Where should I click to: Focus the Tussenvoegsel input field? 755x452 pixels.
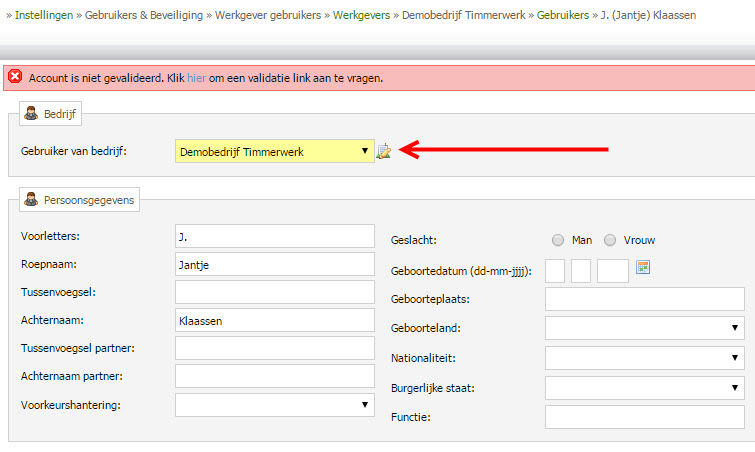275,292
